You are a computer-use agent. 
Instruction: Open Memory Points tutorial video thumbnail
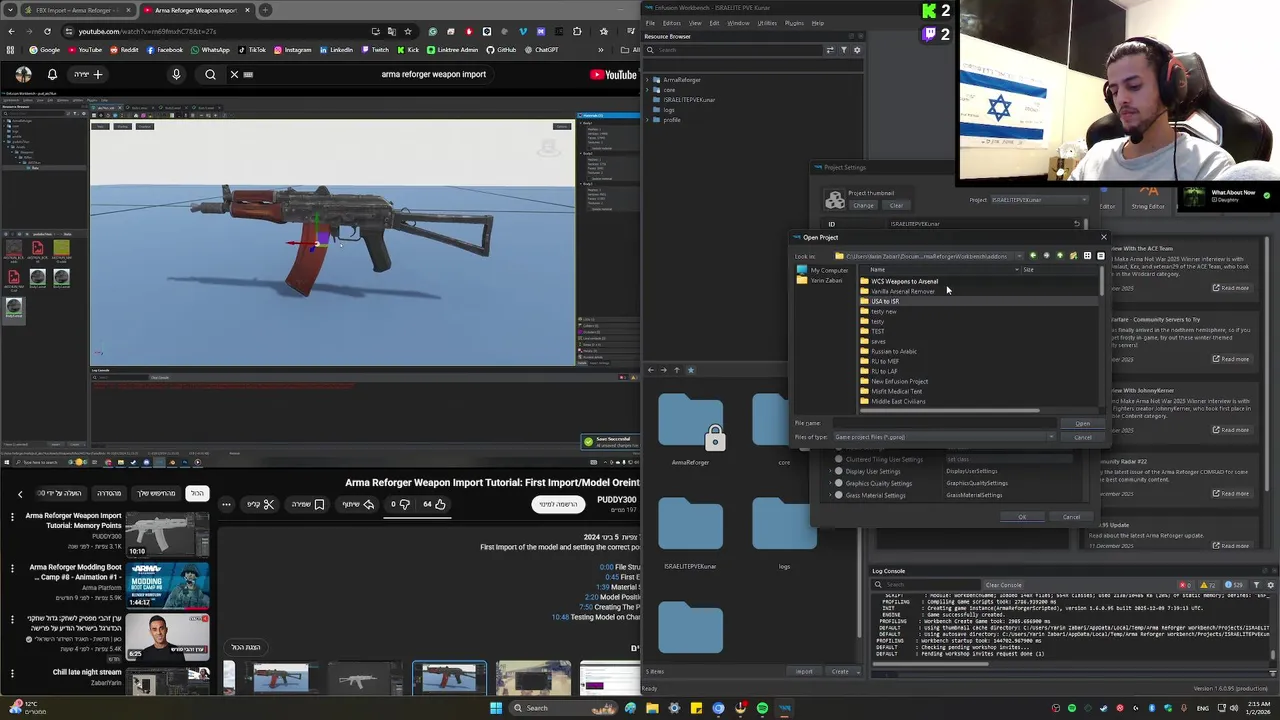click(167, 536)
